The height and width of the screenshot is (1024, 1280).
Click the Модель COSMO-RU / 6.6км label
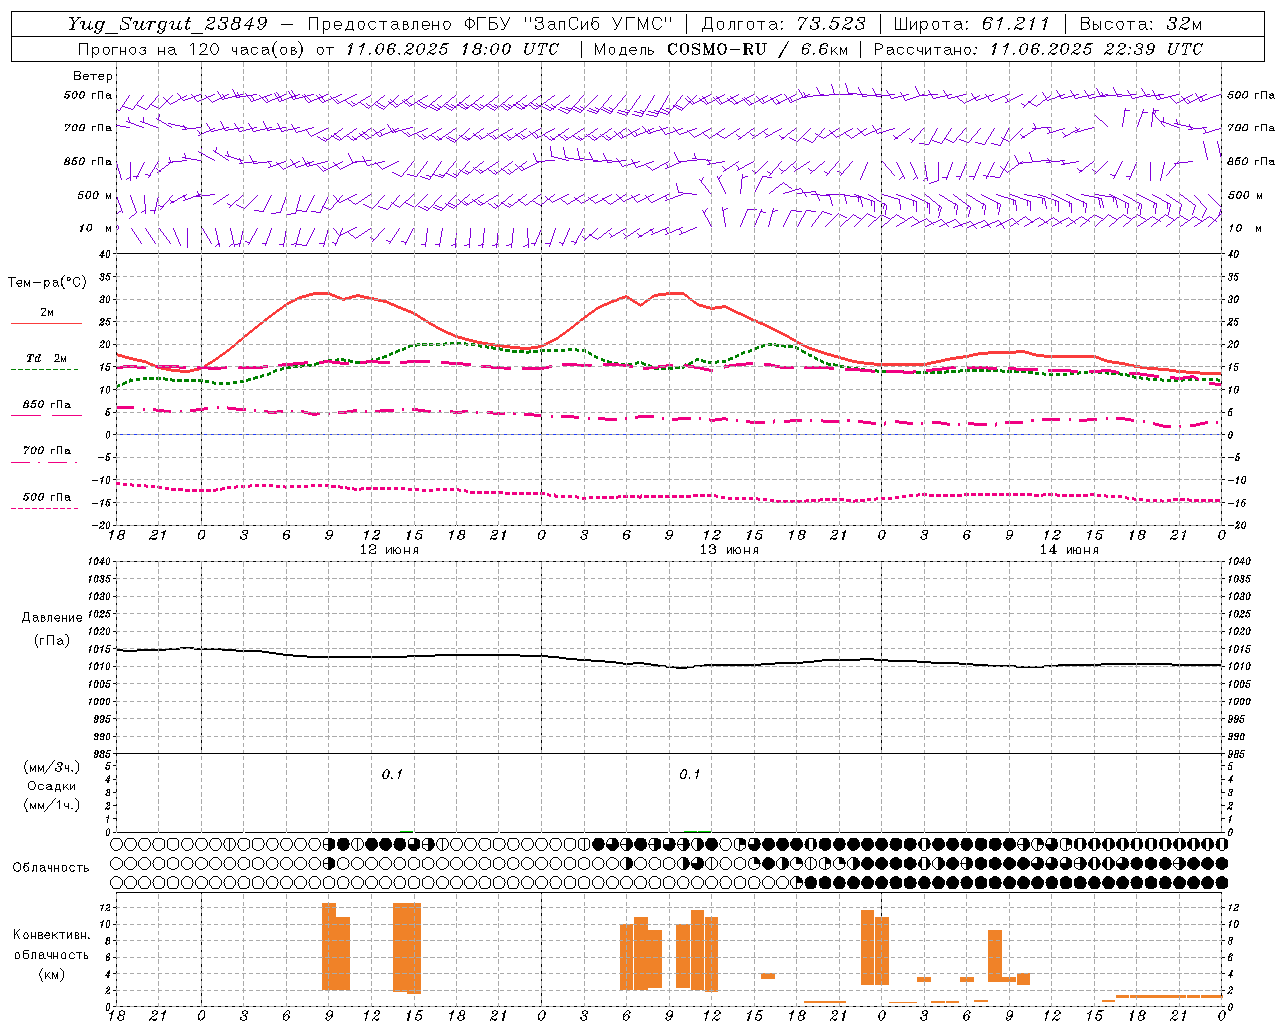pyautogui.click(x=721, y=49)
